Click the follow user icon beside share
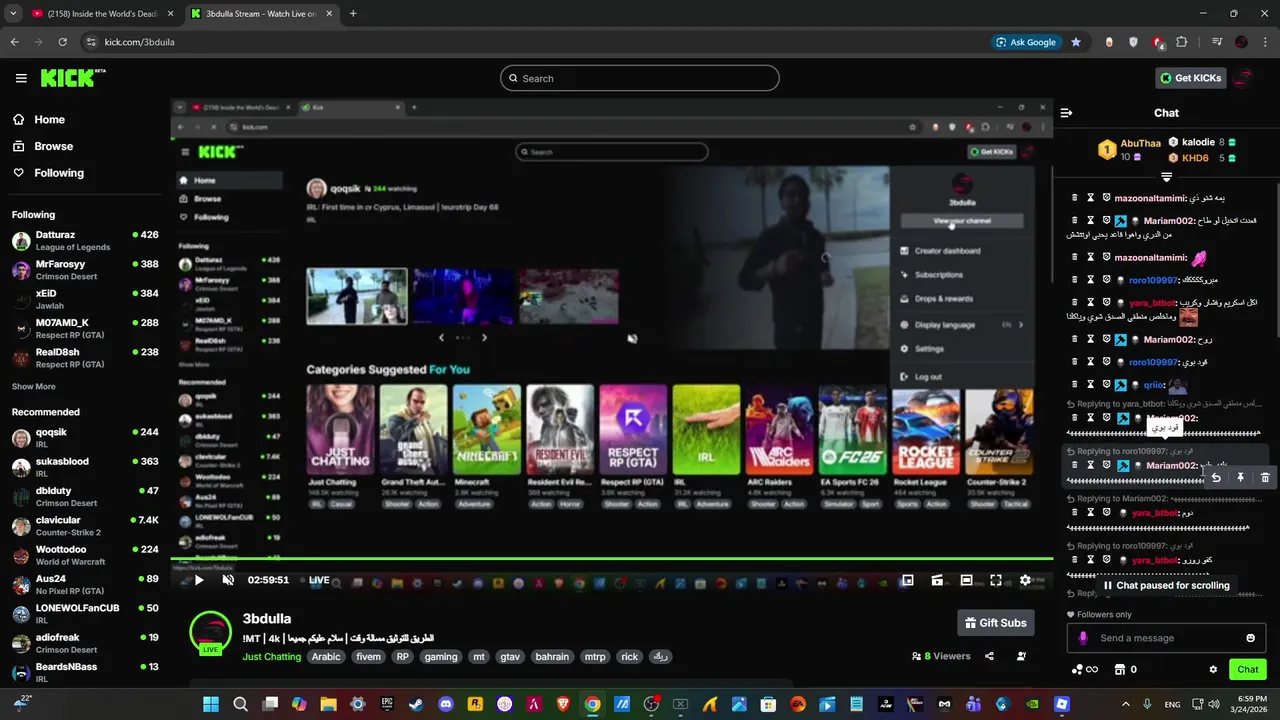The height and width of the screenshot is (720, 1280). pyautogui.click(x=1021, y=656)
